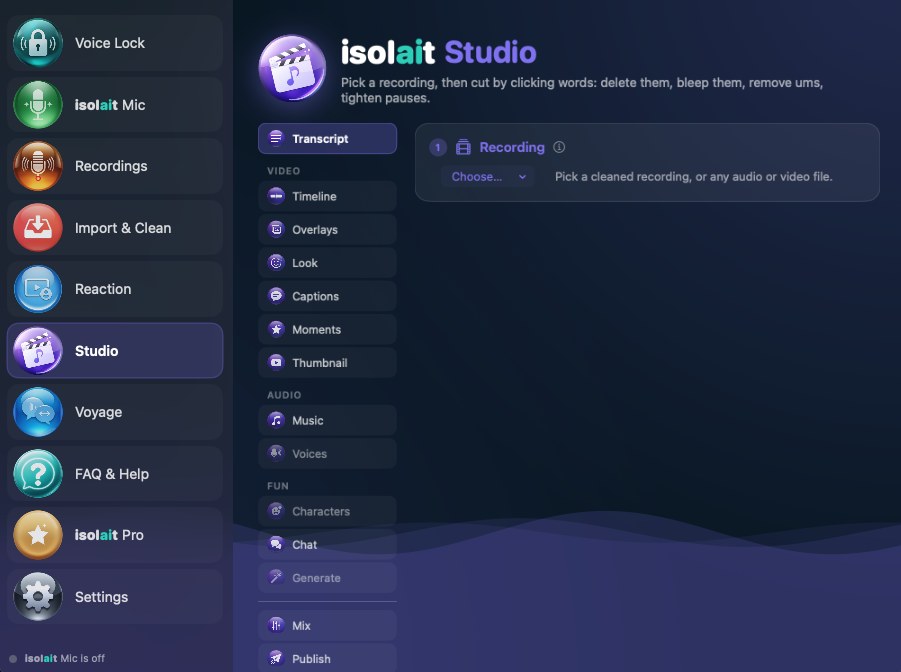Go to Voice Lock label in sidebar

(x=110, y=43)
